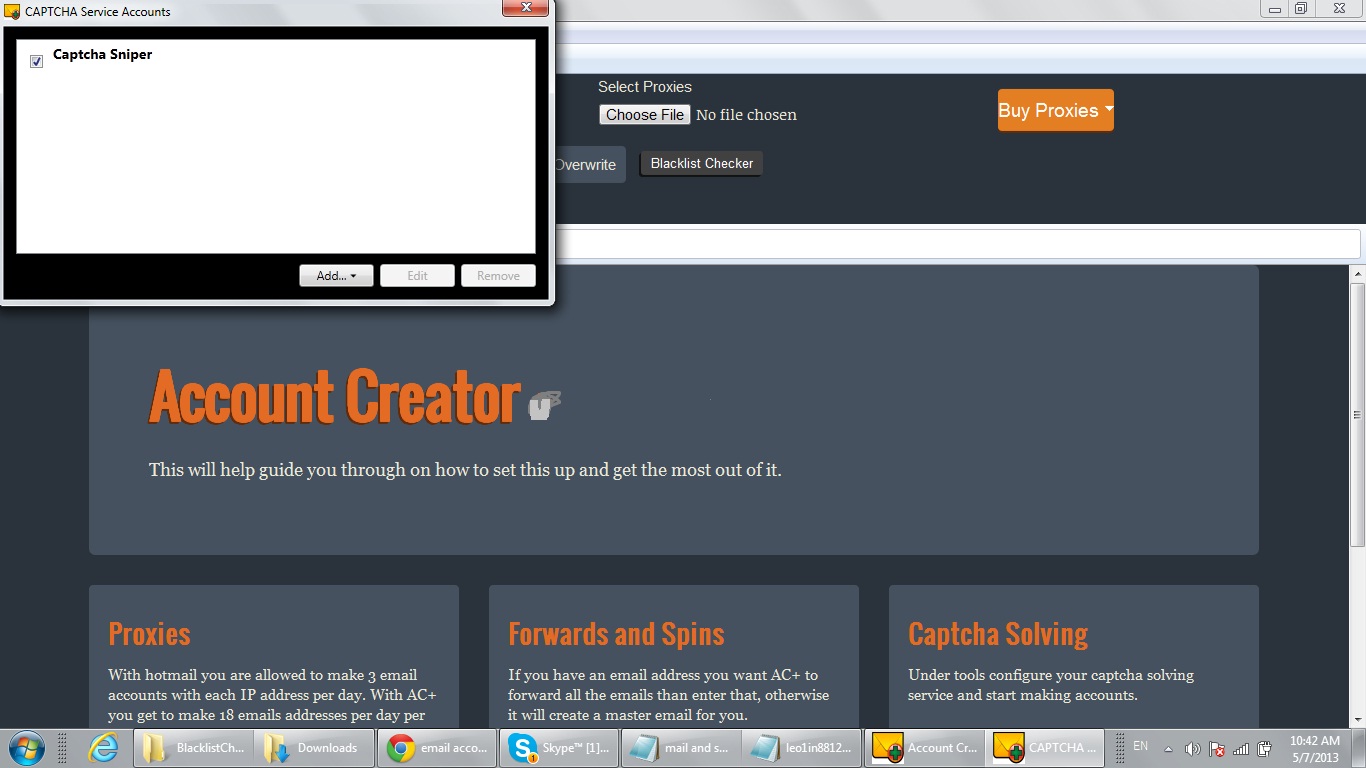
Task: Click the Overwrite toggle button
Action: coord(590,165)
